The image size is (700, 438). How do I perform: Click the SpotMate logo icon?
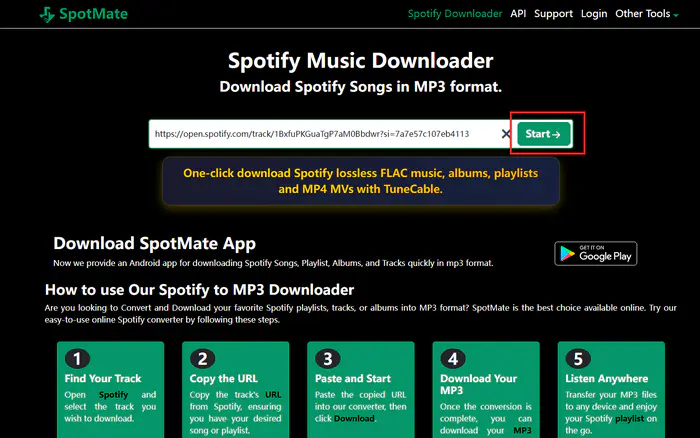47,14
